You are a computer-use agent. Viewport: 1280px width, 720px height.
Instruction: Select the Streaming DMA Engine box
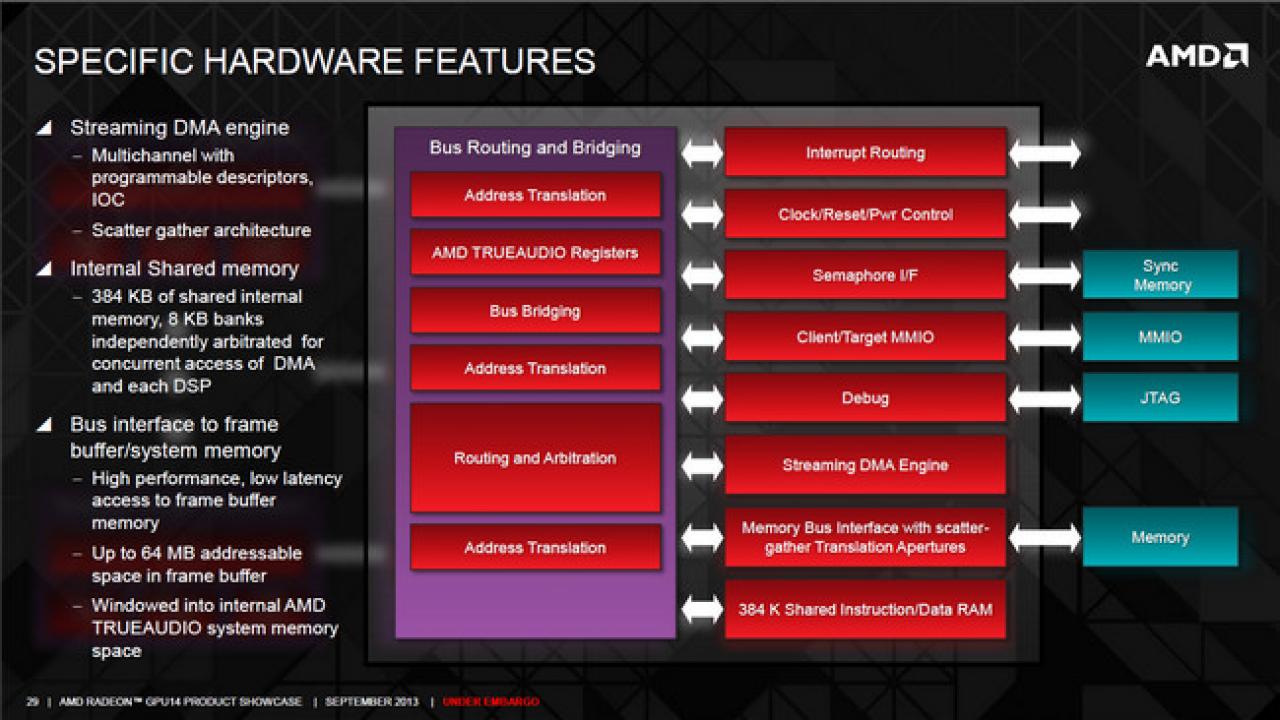(865, 465)
